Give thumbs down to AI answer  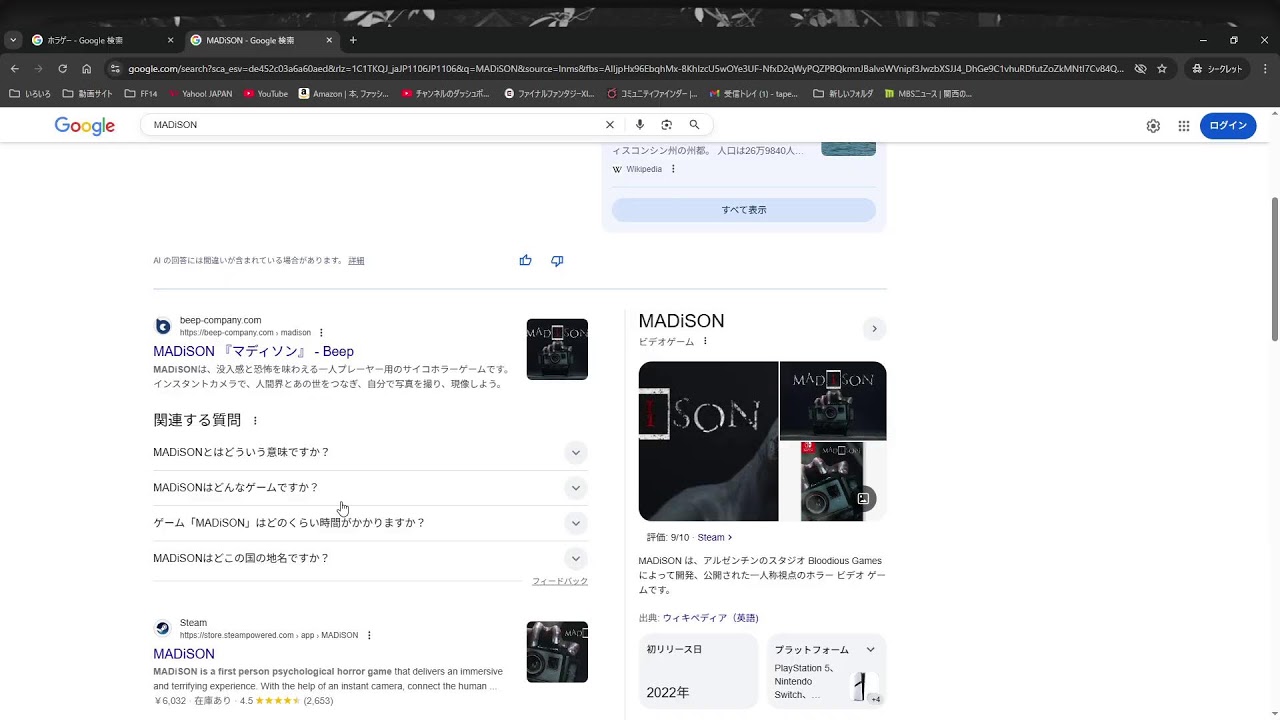click(x=557, y=261)
